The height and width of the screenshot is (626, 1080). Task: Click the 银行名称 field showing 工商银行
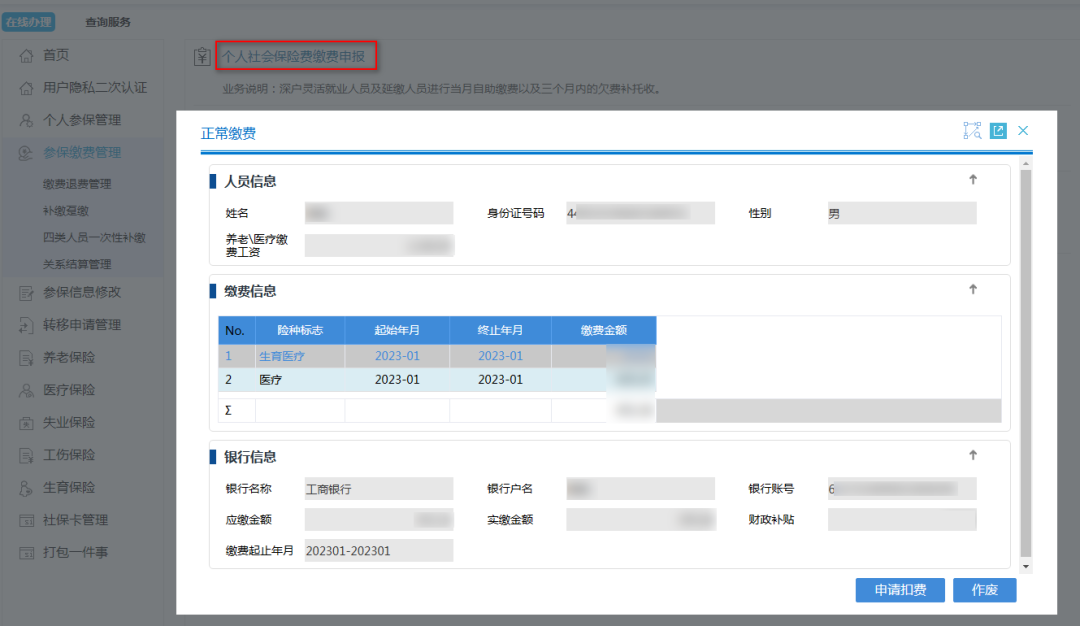tap(379, 489)
